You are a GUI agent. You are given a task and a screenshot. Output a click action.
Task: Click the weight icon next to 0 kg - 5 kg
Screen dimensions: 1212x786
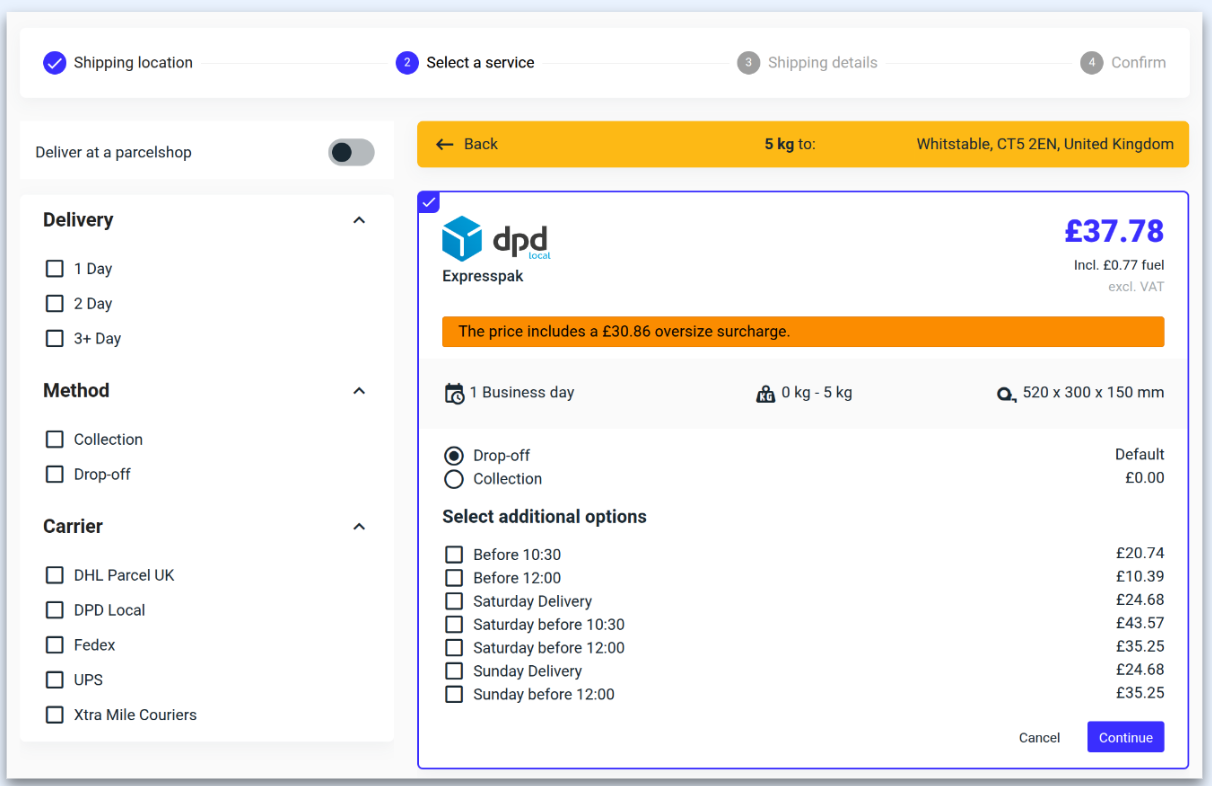point(766,393)
